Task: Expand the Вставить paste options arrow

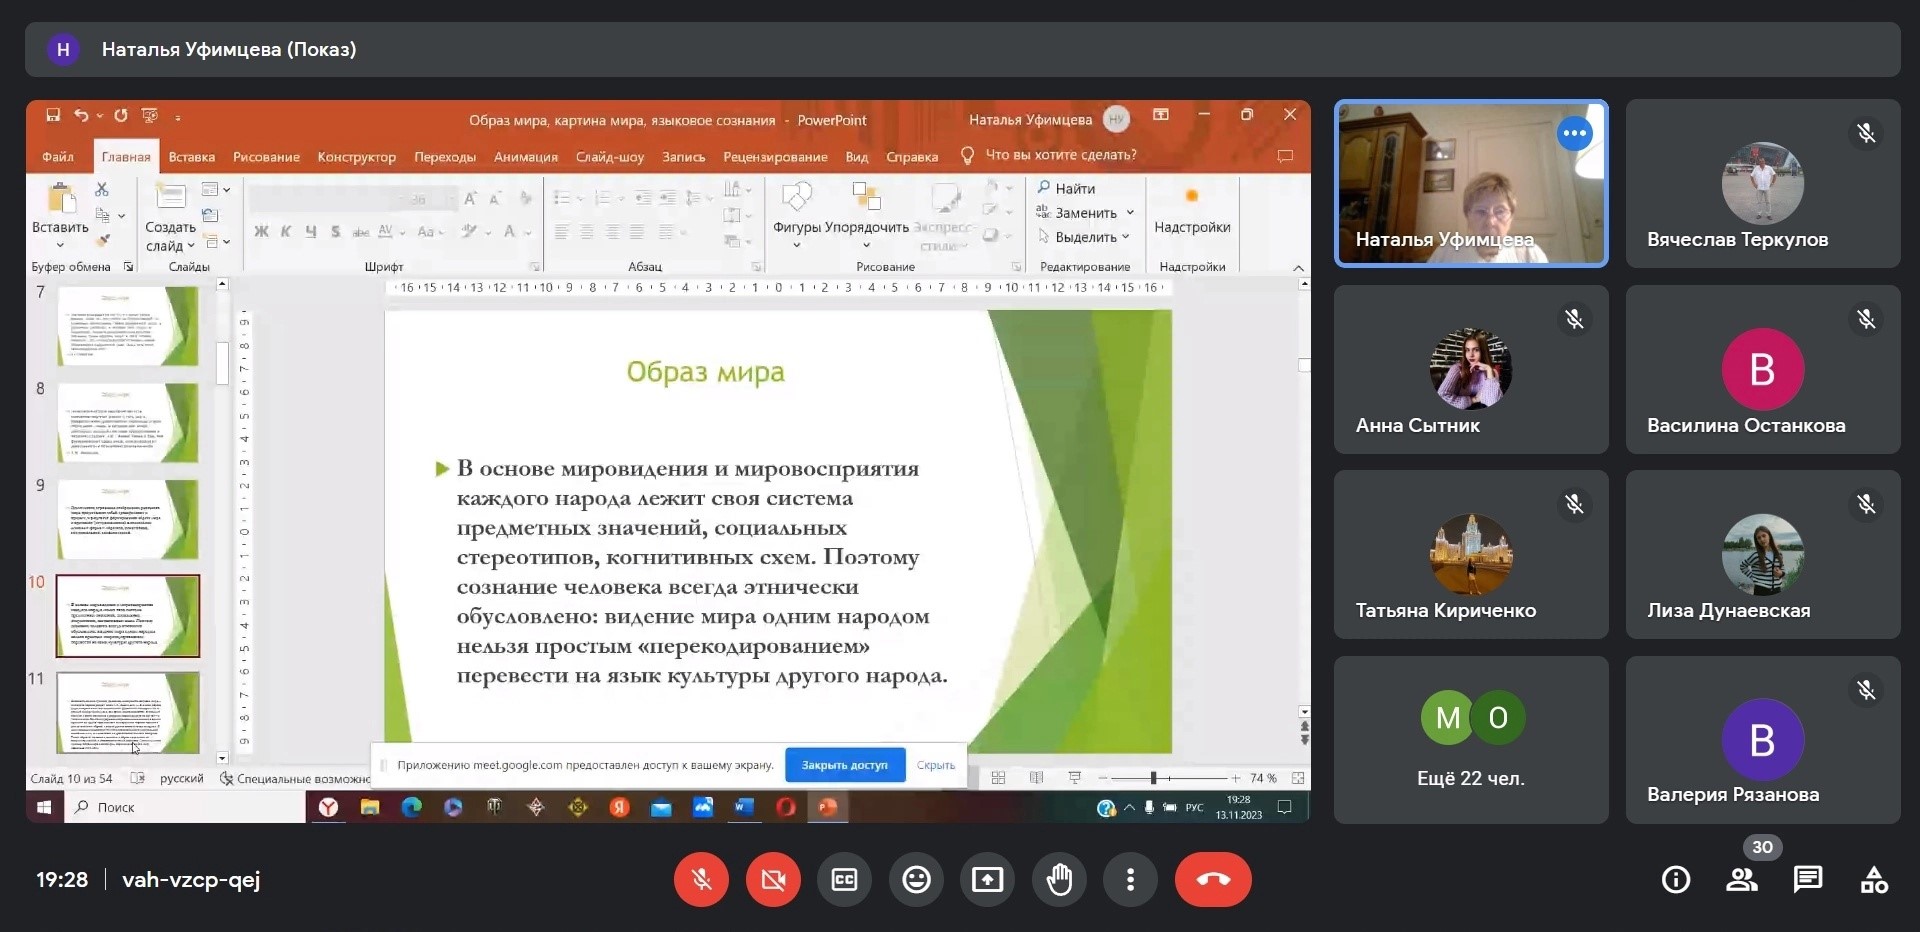Action: tap(60, 246)
